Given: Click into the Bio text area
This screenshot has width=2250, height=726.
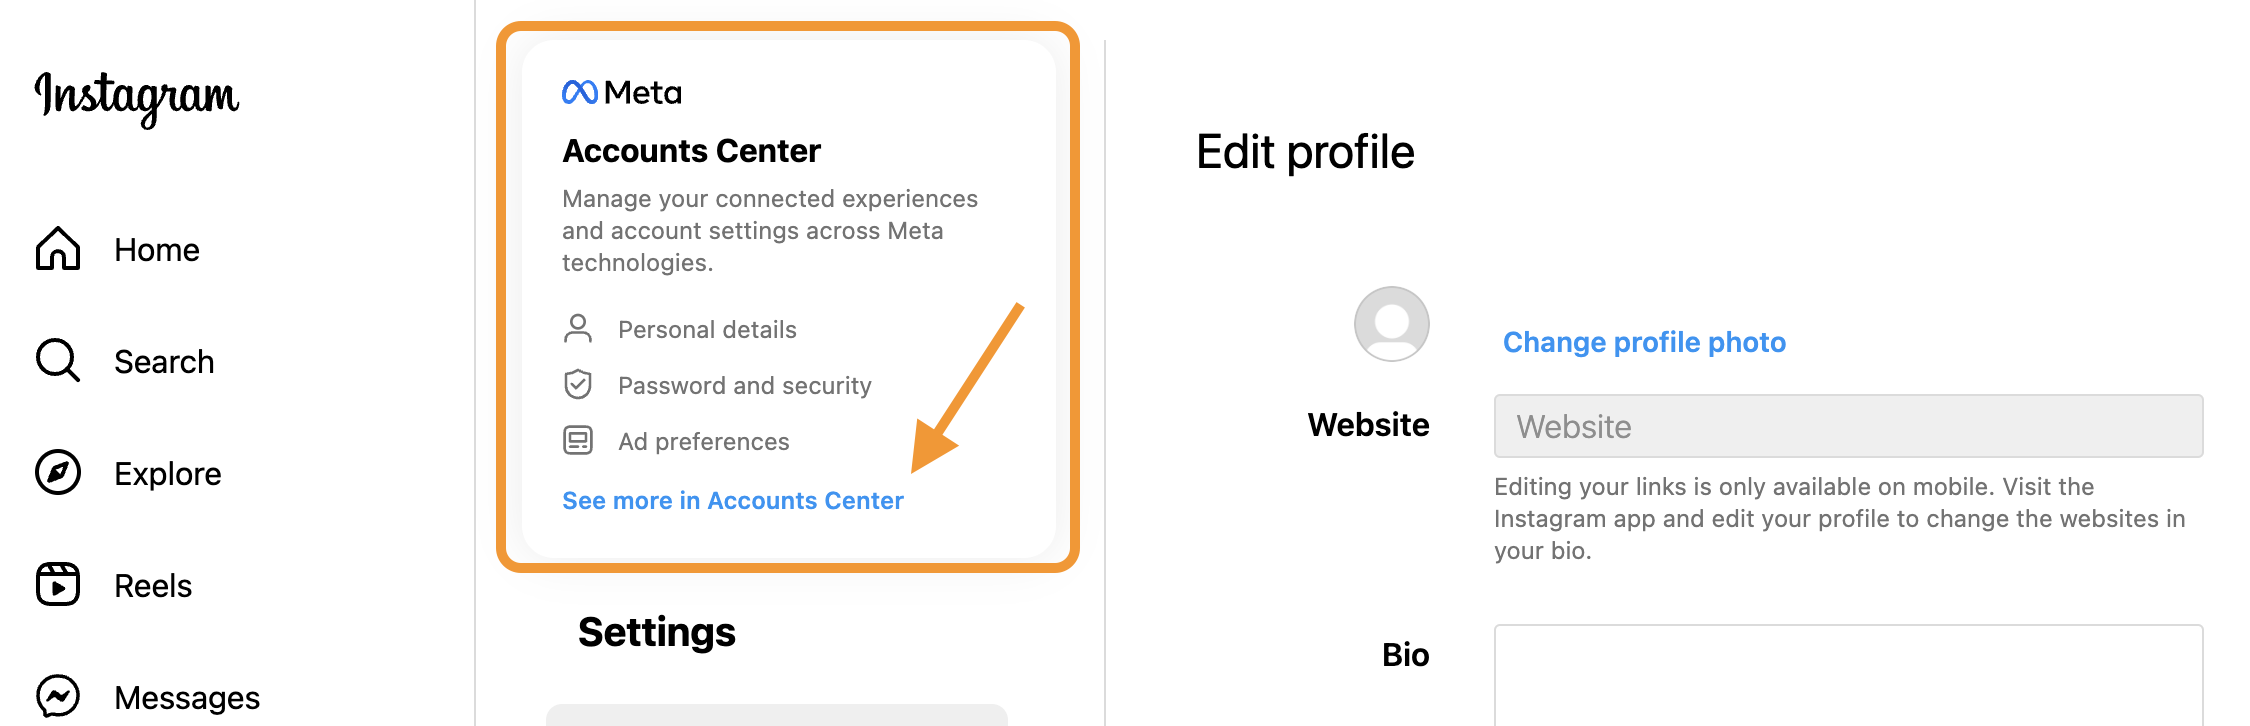Looking at the screenshot, I should [x=1848, y=675].
